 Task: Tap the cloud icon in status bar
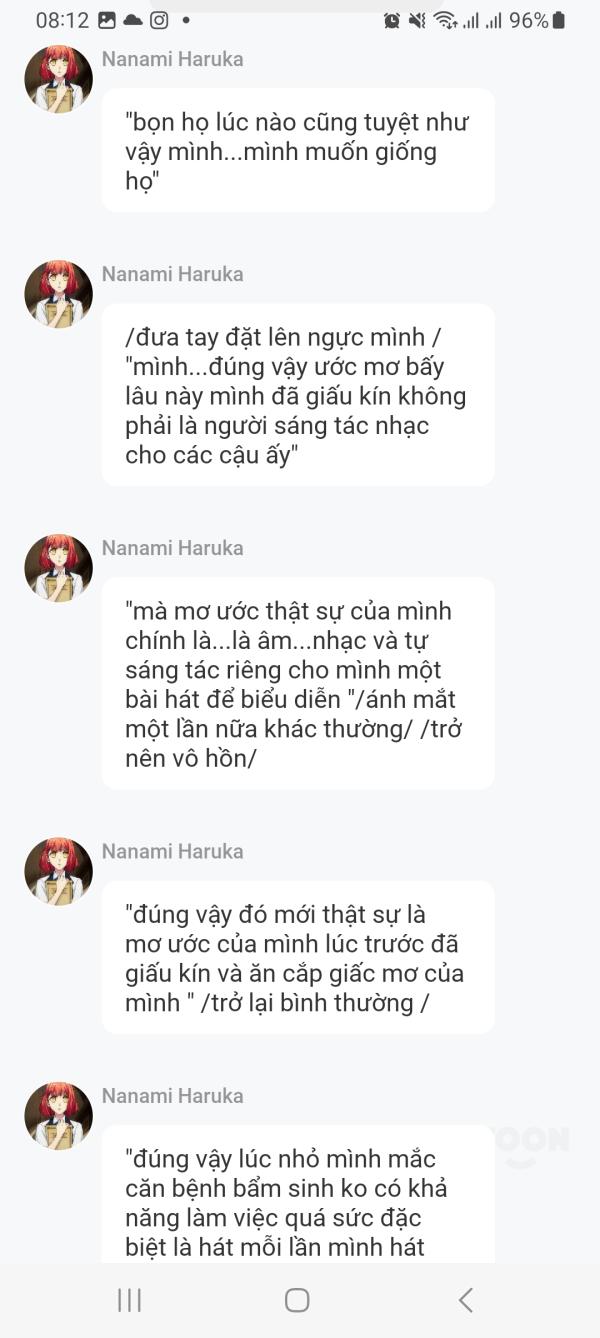click(x=133, y=20)
